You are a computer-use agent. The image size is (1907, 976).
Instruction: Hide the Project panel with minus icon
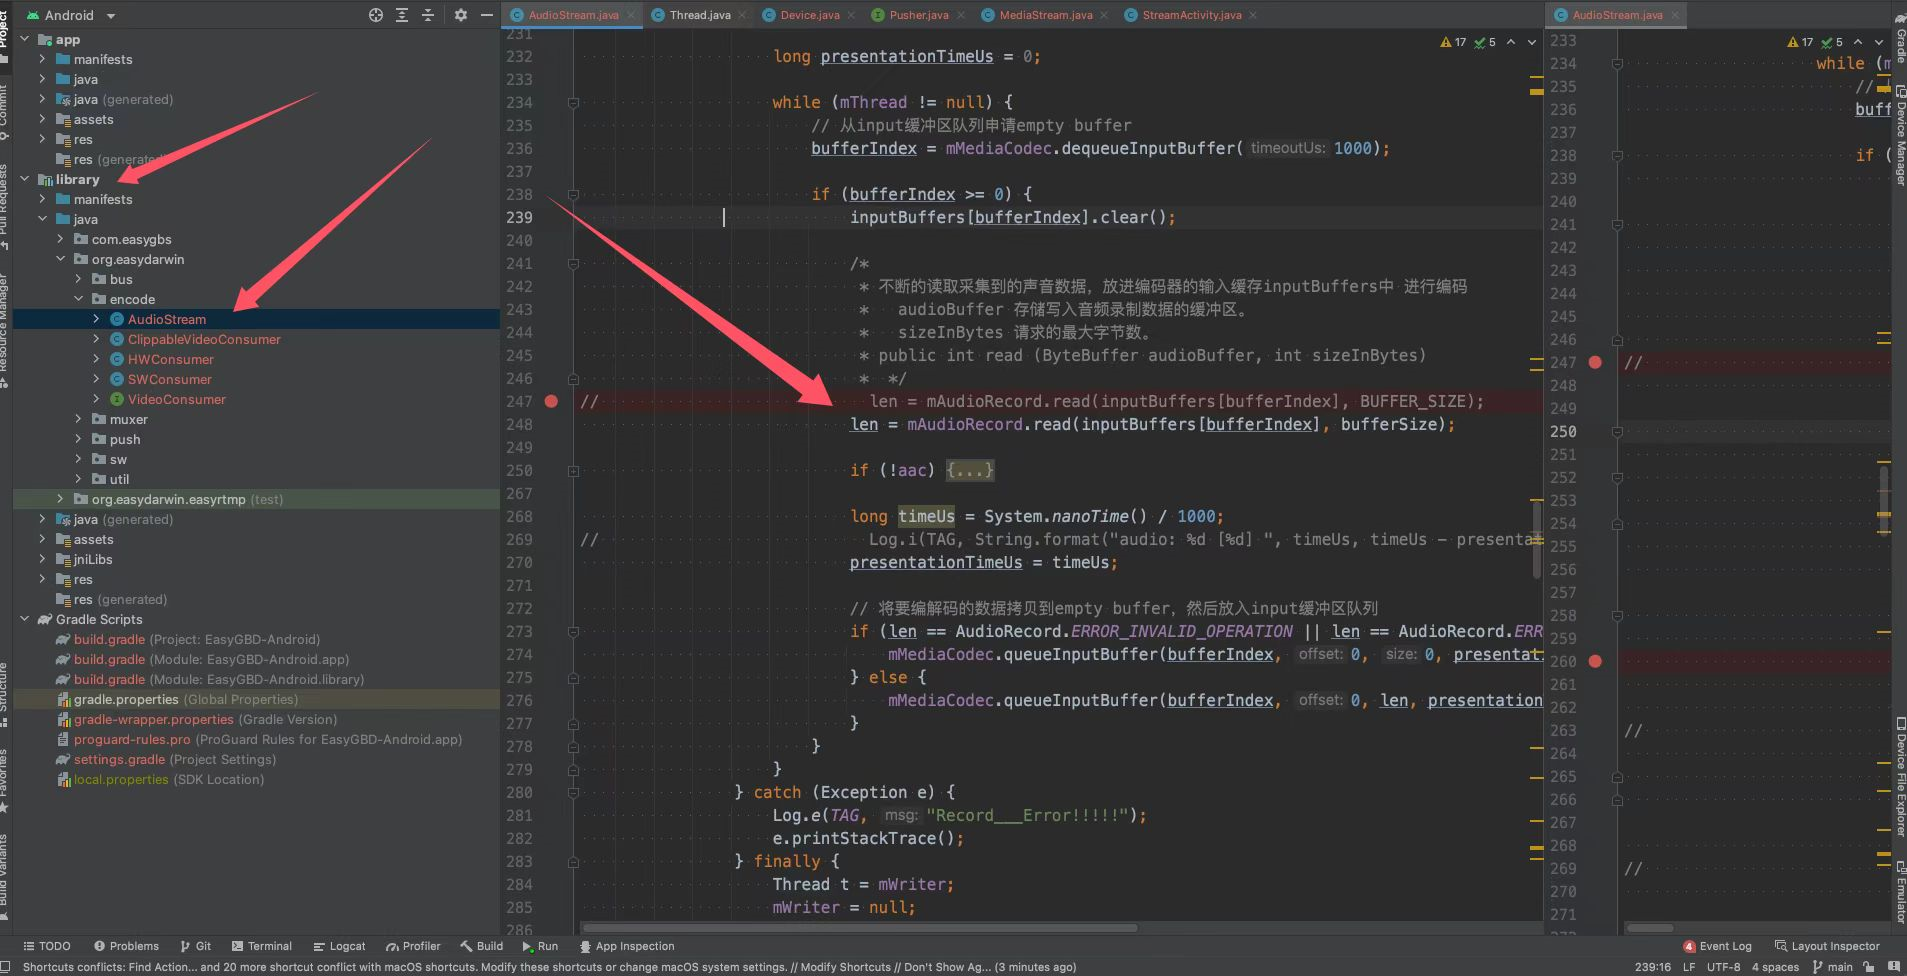[487, 15]
